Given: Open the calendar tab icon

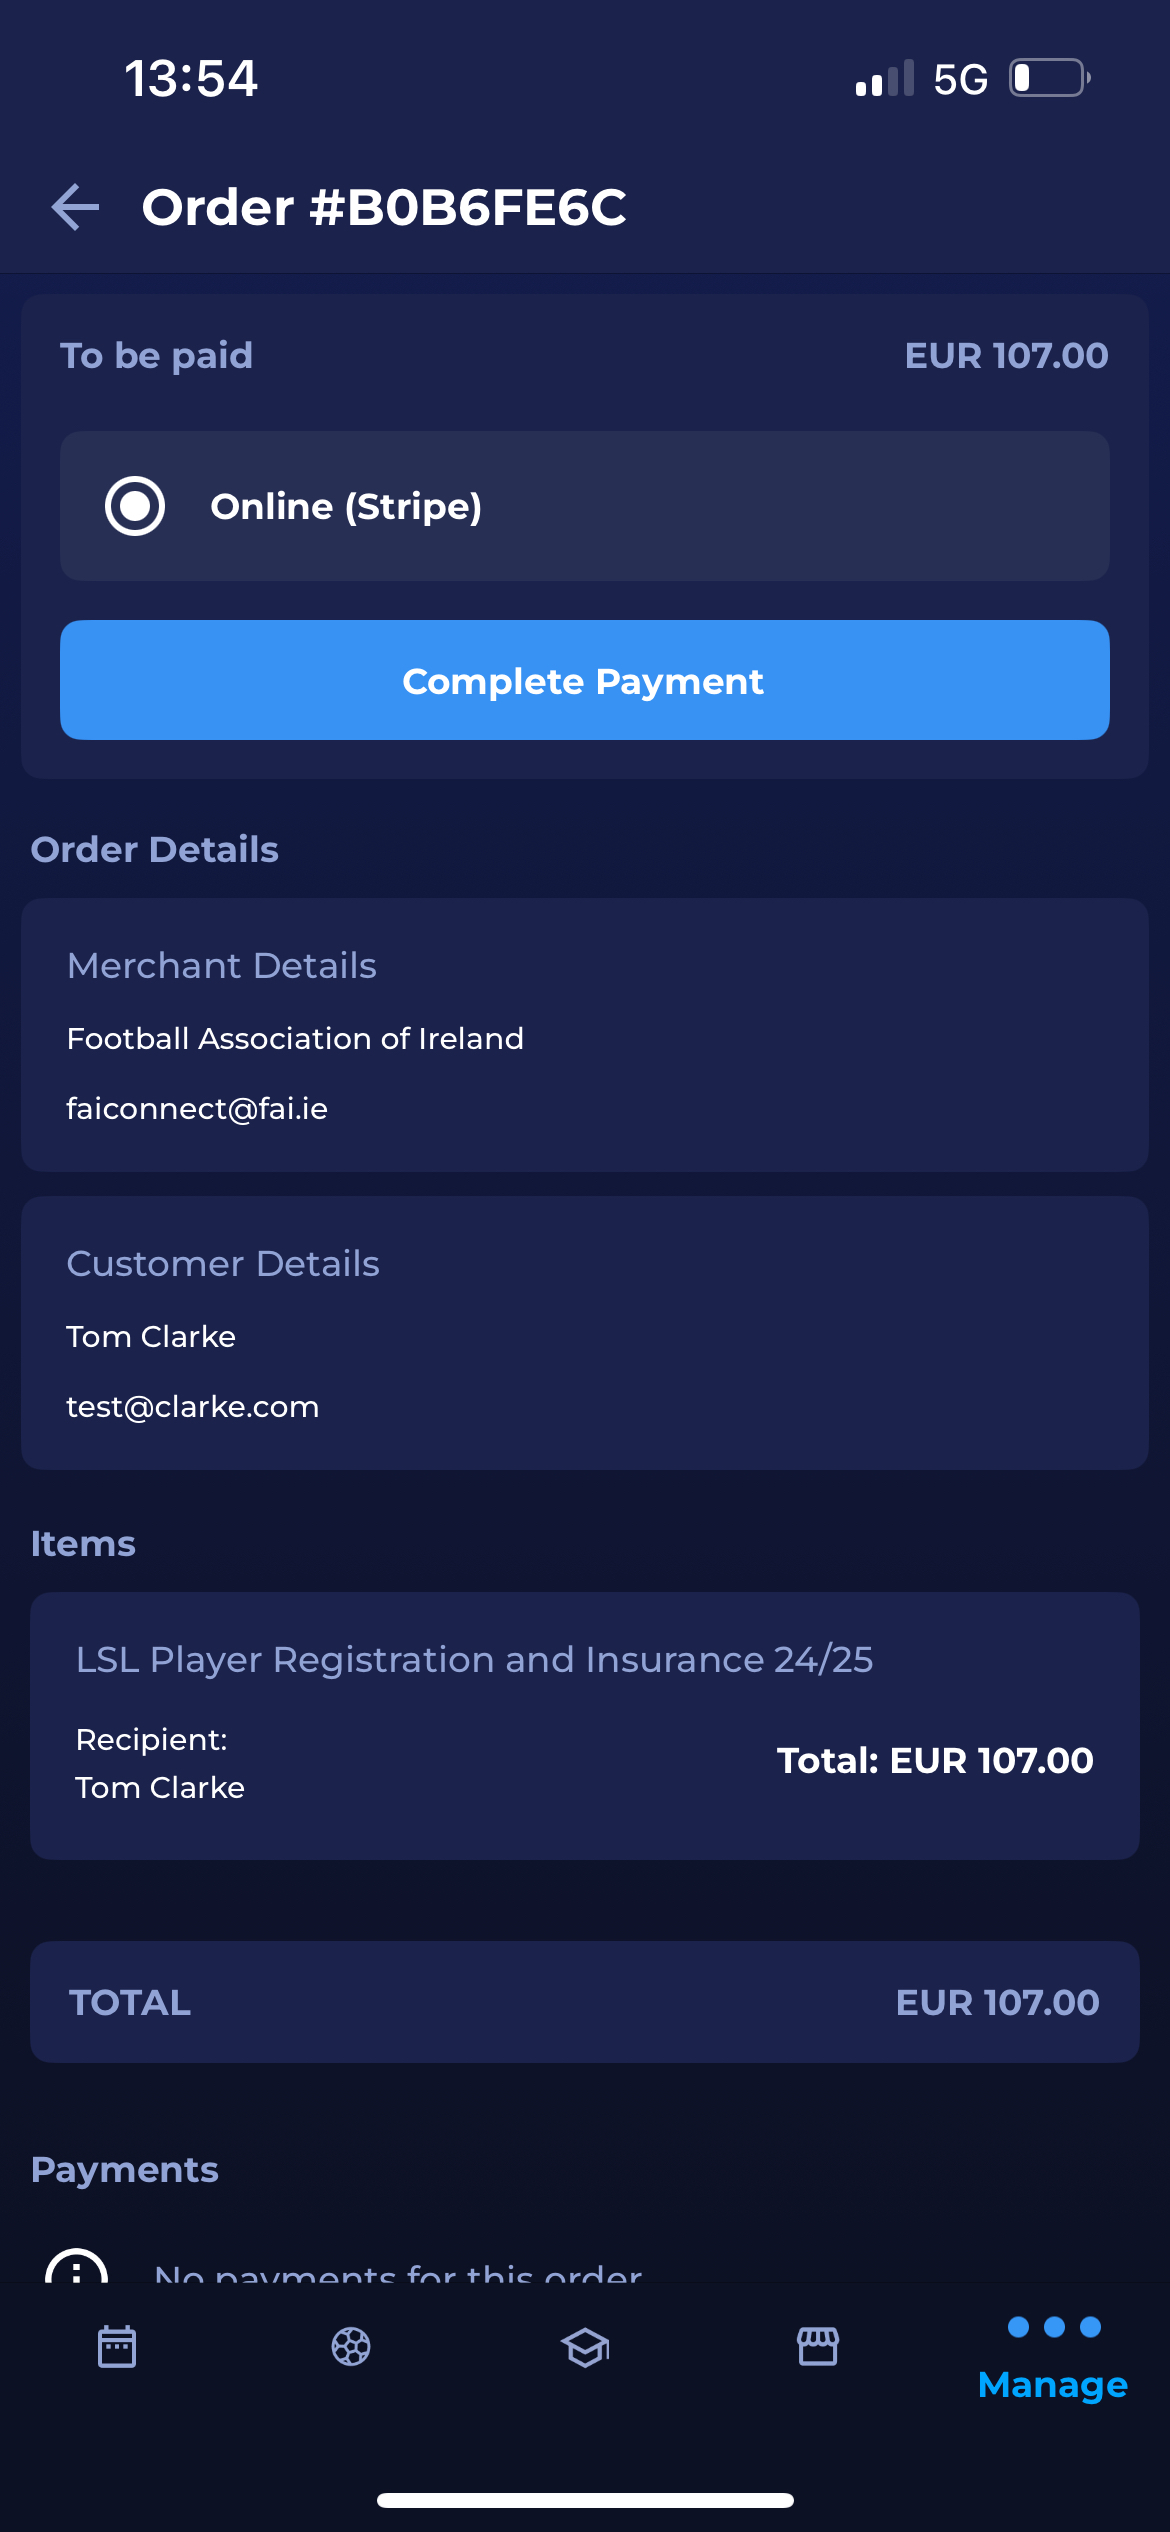Looking at the screenshot, I should [117, 2346].
